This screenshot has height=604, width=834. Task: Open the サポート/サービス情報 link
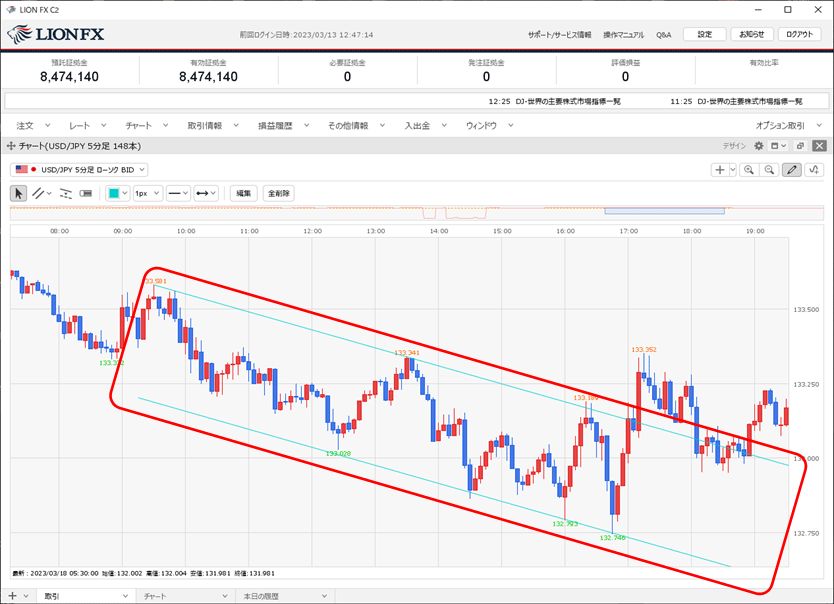coord(560,35)
